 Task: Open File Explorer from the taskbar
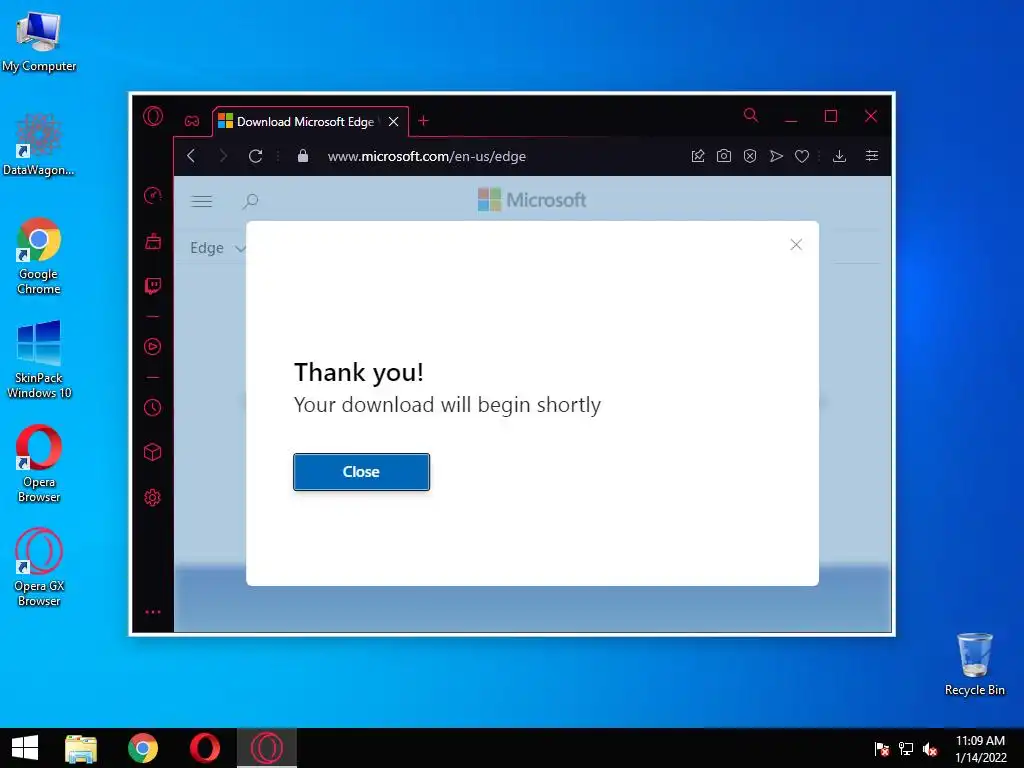81,748
